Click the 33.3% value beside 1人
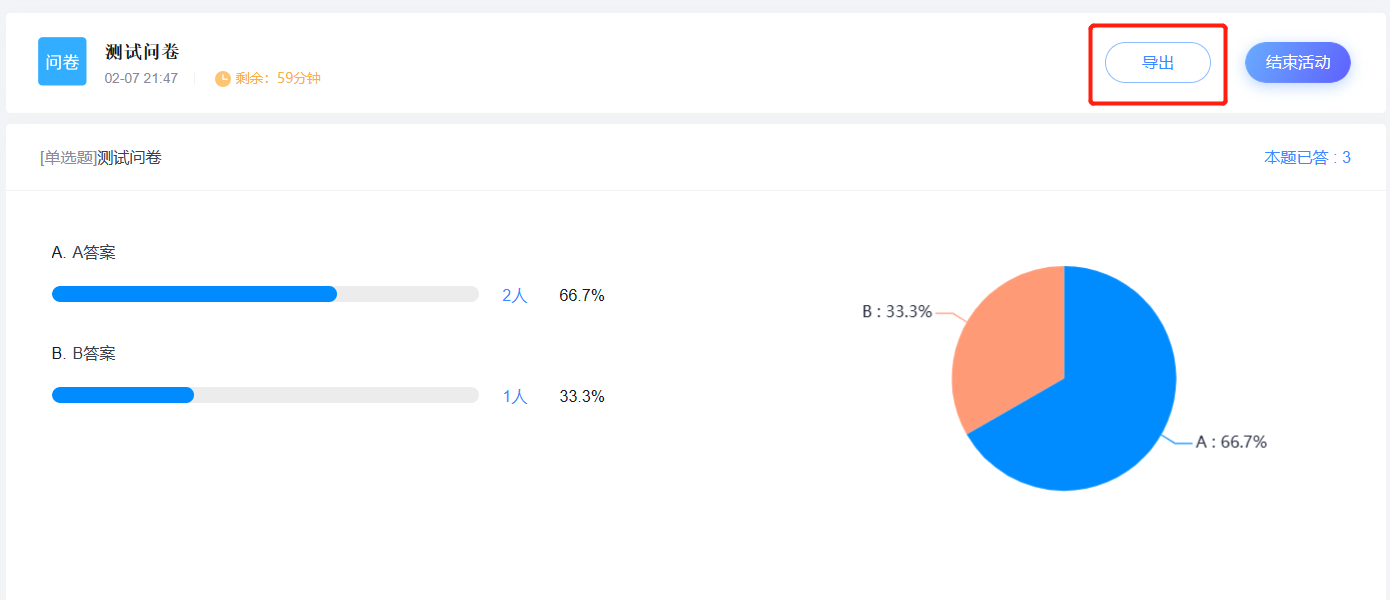Image resolution: width=1390 pixels, height=600 pixels. tap(581, 397)
